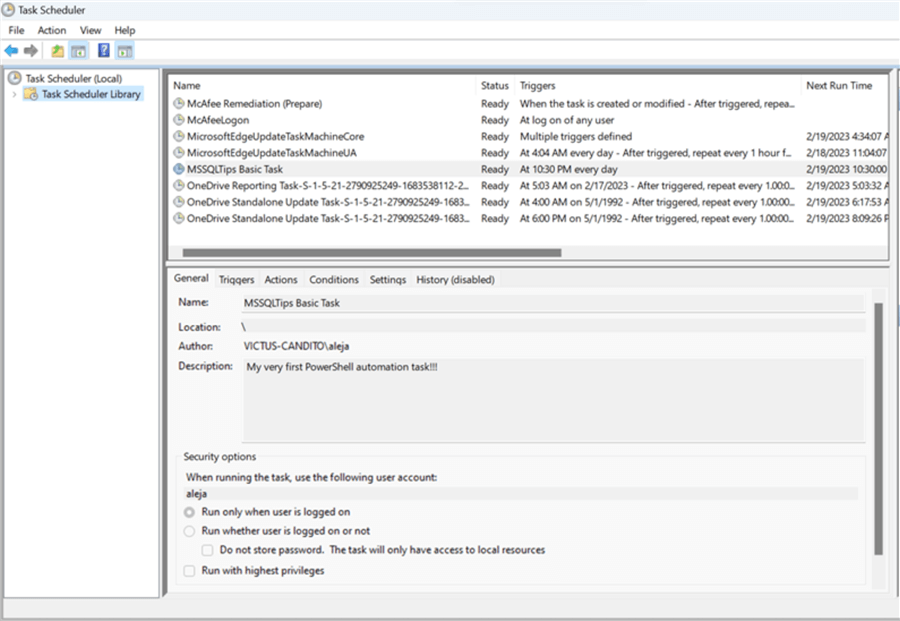Enable Run with highest privileges checkbox
The height and width of the screenshot is (621, 900).
pos(189,570)
